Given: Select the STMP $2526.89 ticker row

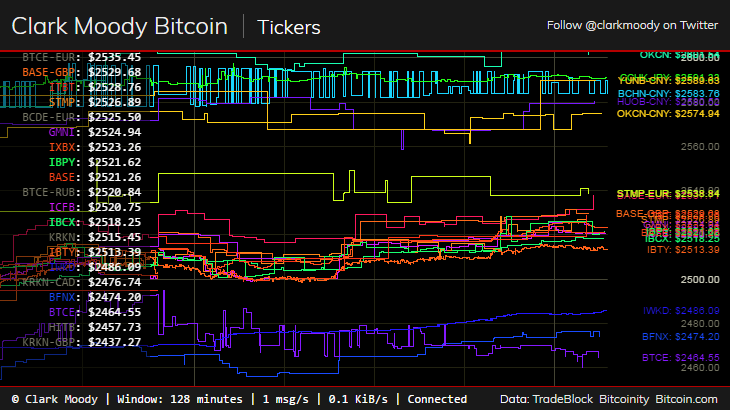Looking at the screenshot, I should [x=95, y=102].
